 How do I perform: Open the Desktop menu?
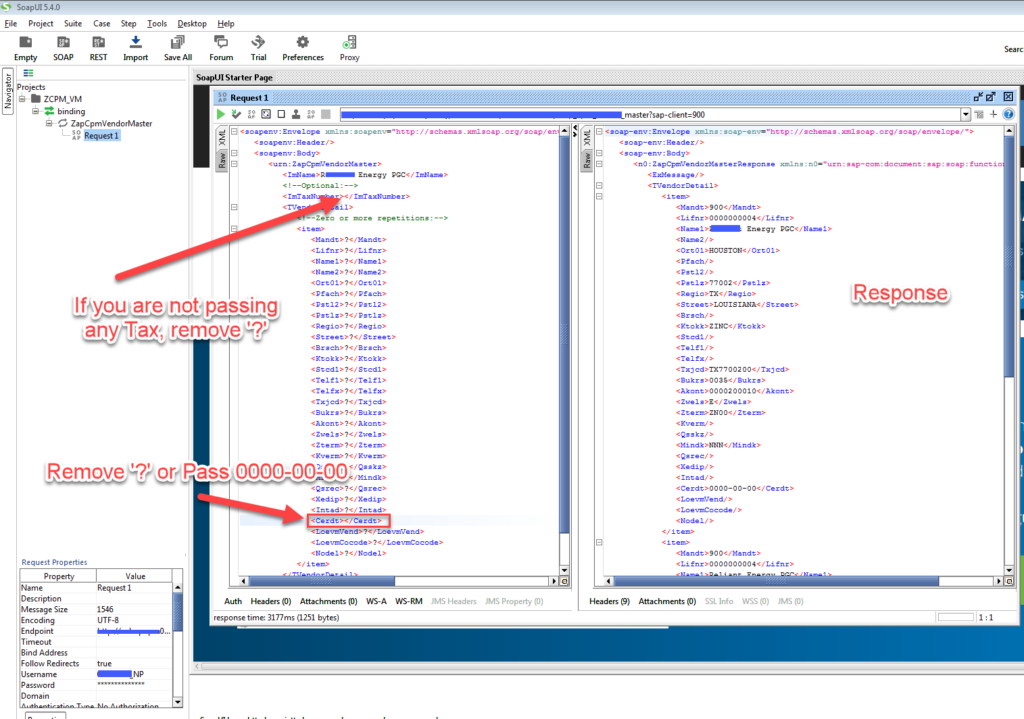[x=192, y=24]
